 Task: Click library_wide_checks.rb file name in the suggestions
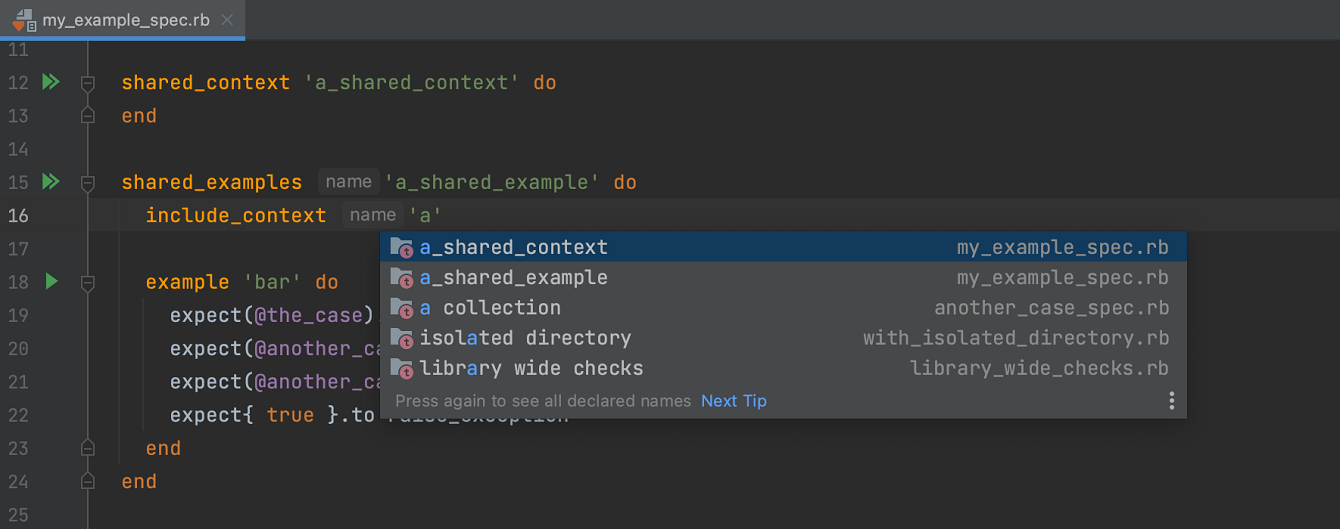tap(1039, 369)
